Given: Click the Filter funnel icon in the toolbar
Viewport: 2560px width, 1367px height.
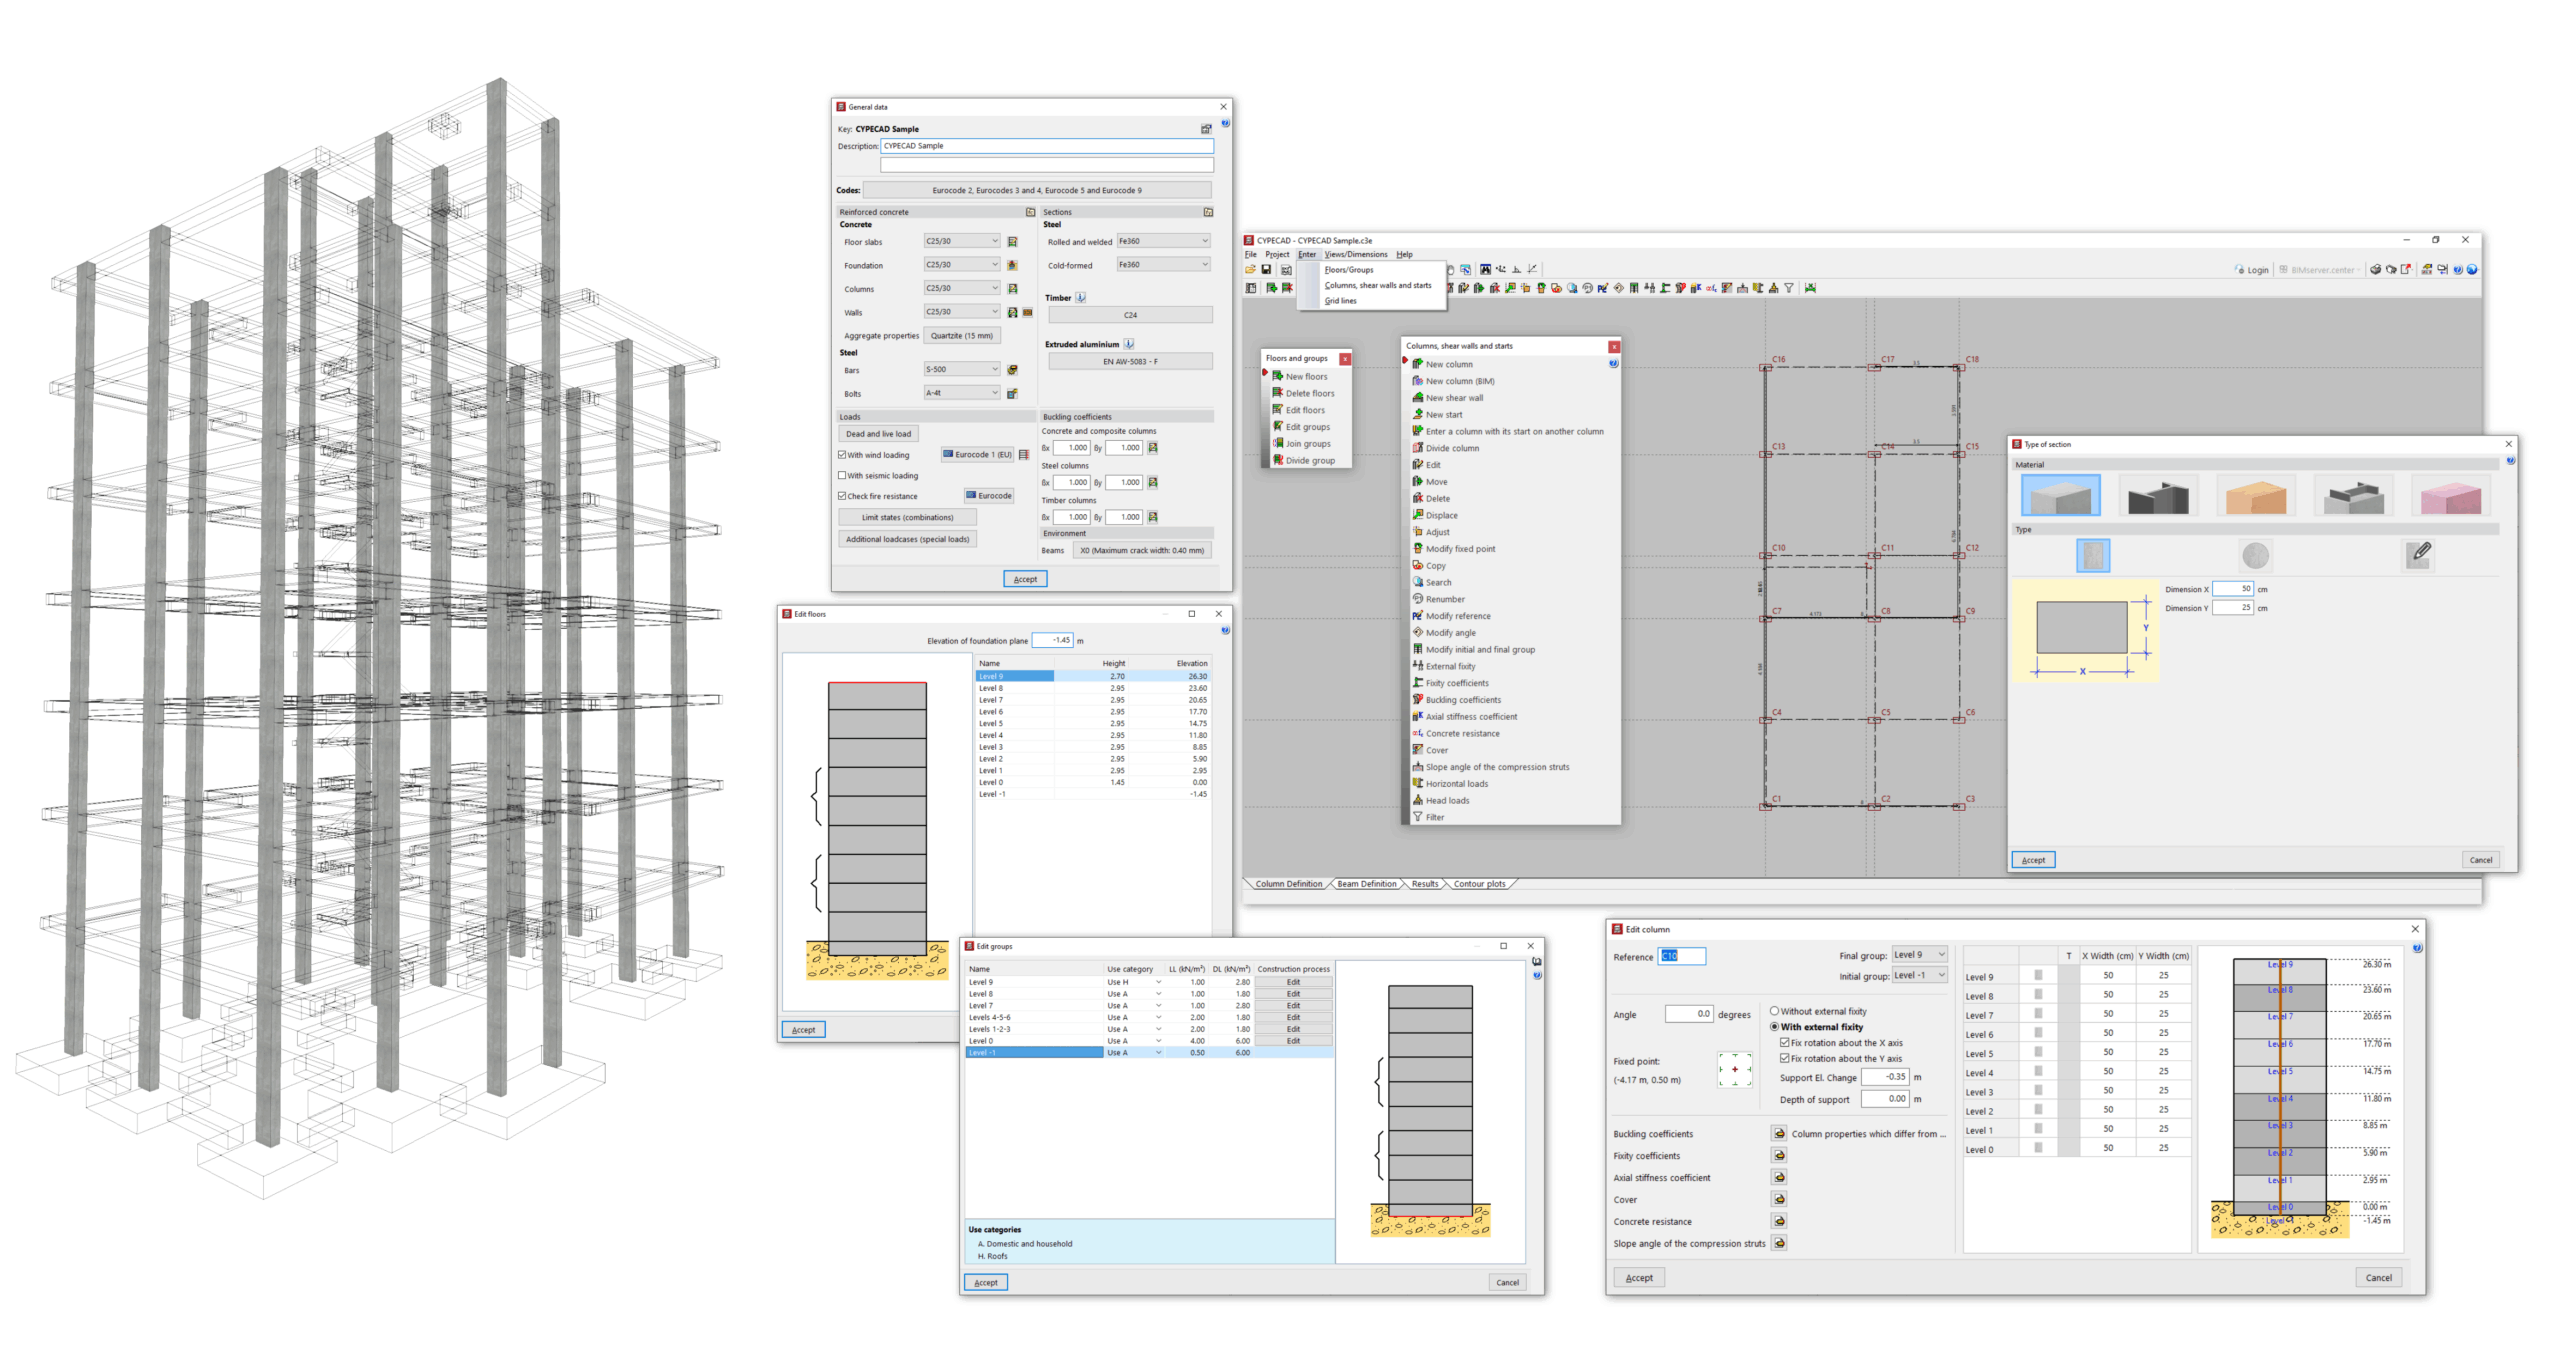Looking at the screenshot, I should [1789, 288].
